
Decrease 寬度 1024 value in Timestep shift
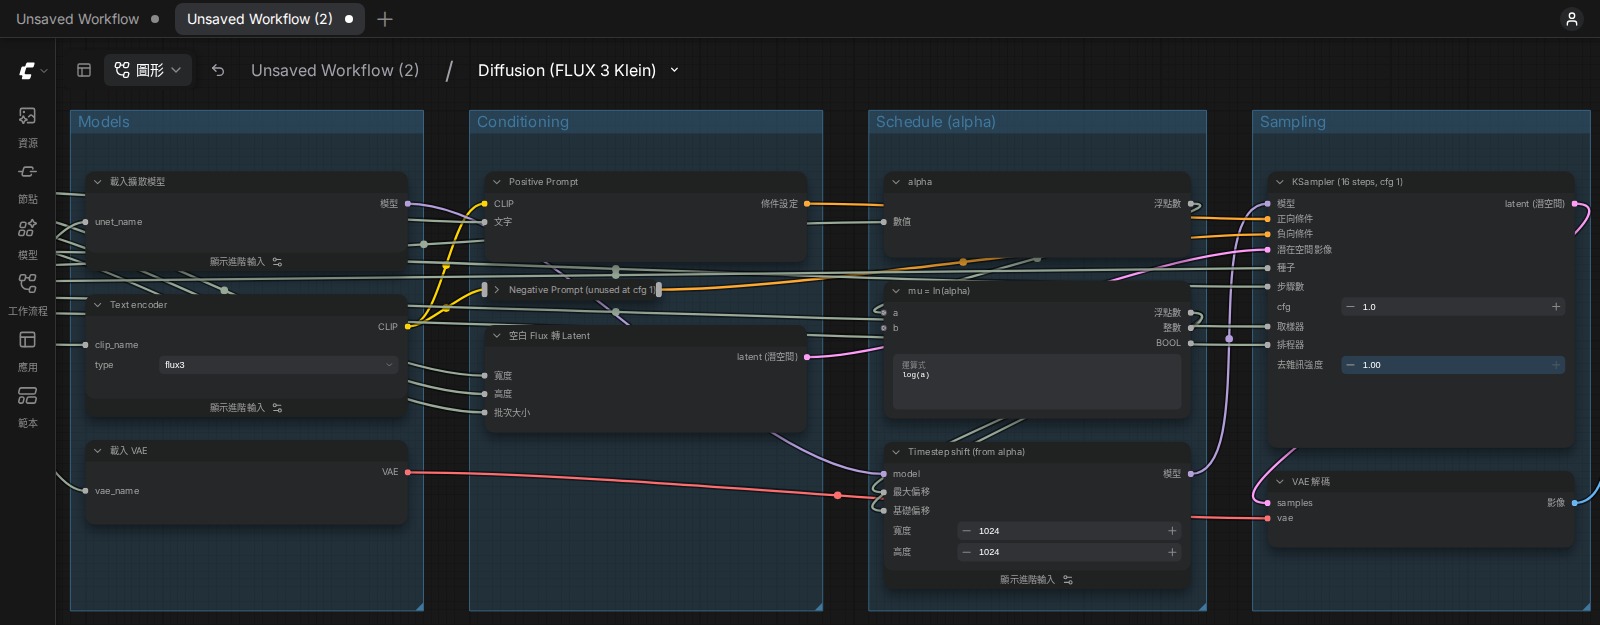967,531
